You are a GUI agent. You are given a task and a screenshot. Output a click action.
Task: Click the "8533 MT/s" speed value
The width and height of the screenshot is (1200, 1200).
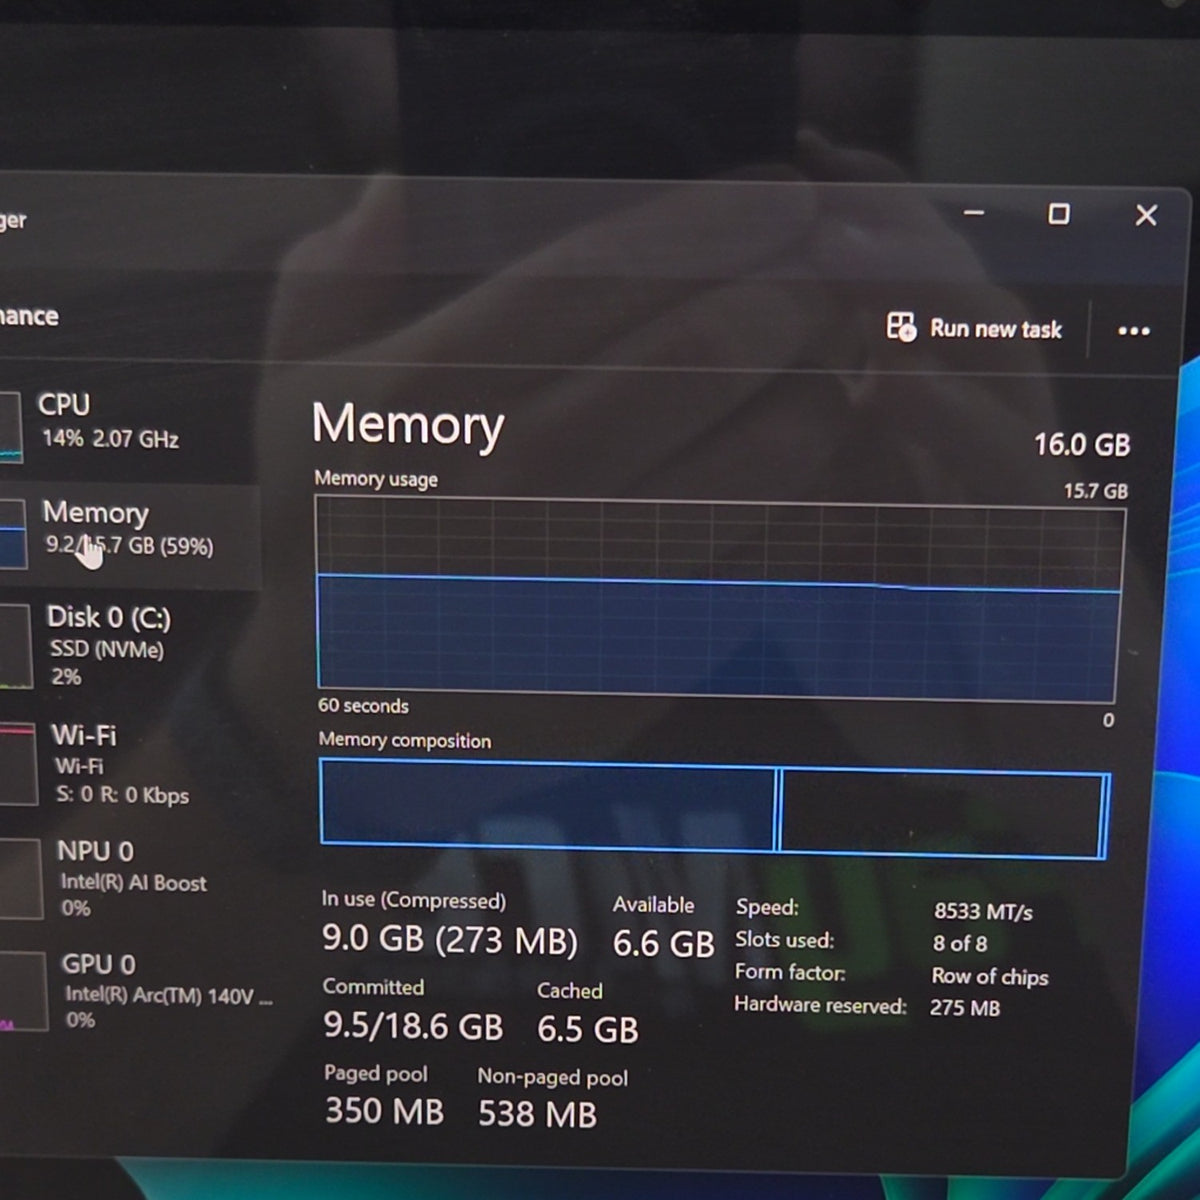[x=983, y=911]
